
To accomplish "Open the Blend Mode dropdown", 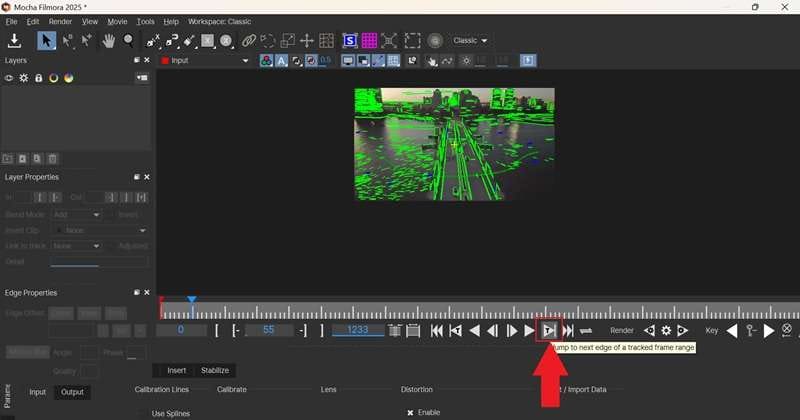I will coord(76,215).
